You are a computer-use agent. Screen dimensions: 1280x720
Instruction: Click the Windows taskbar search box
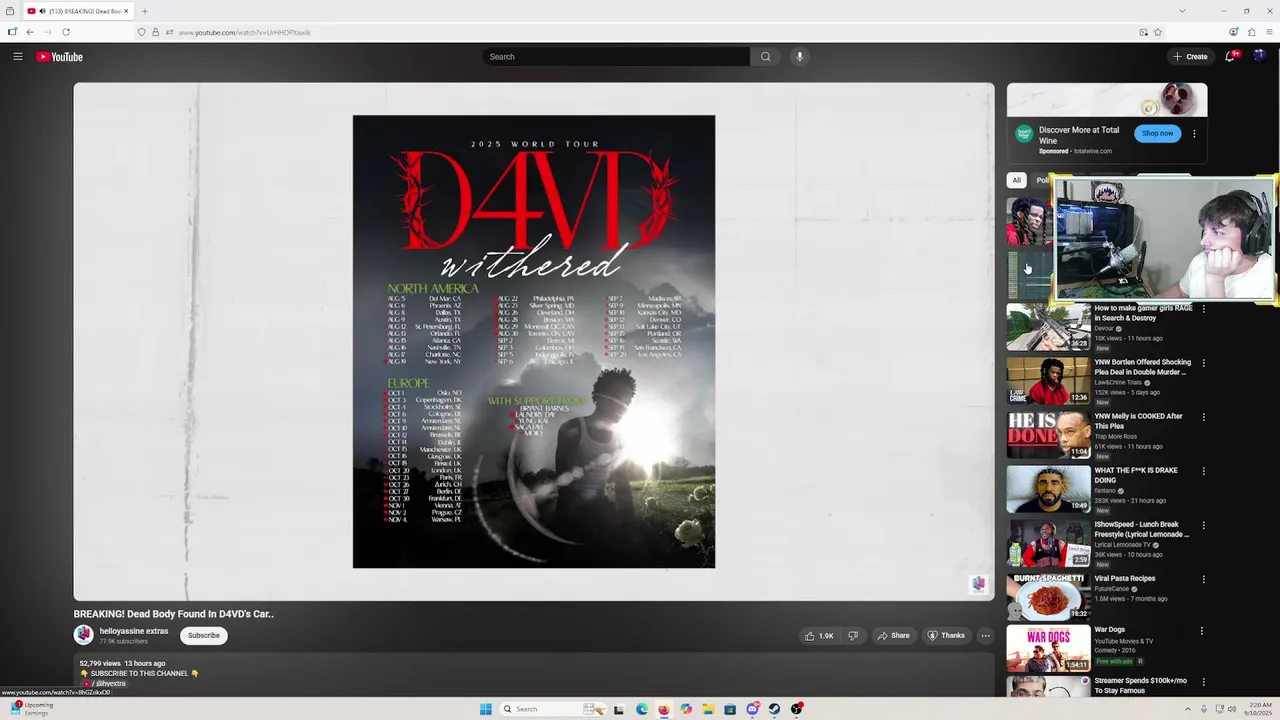point(551,709)
